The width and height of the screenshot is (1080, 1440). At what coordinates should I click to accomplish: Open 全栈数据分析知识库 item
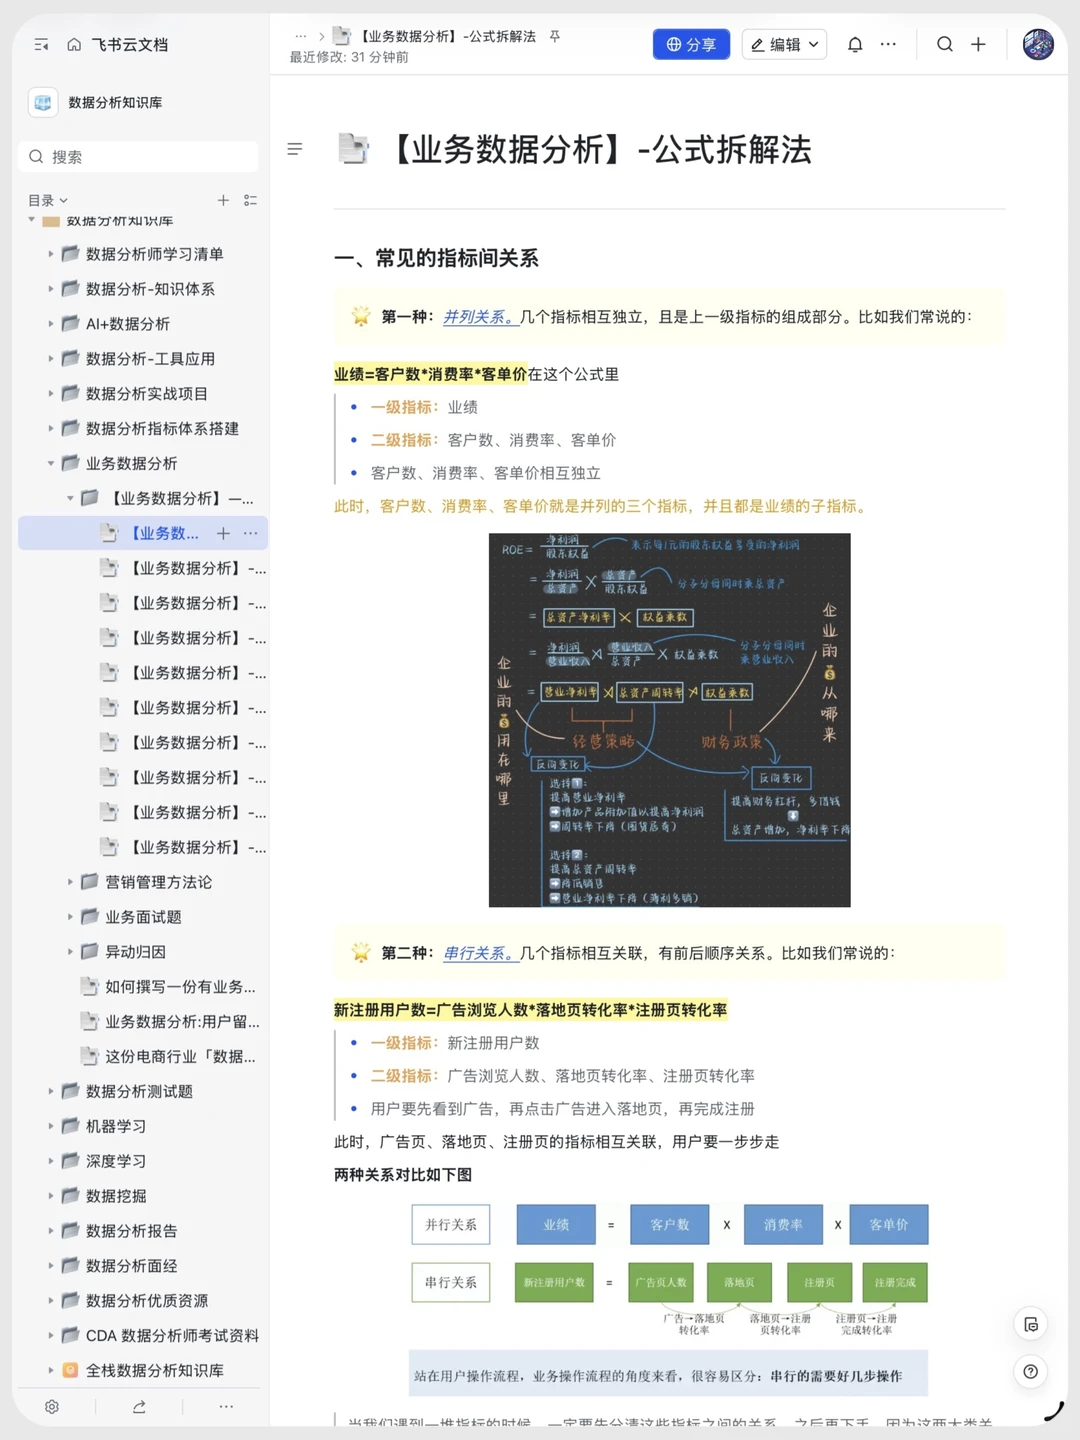[x=154, y=1371]
